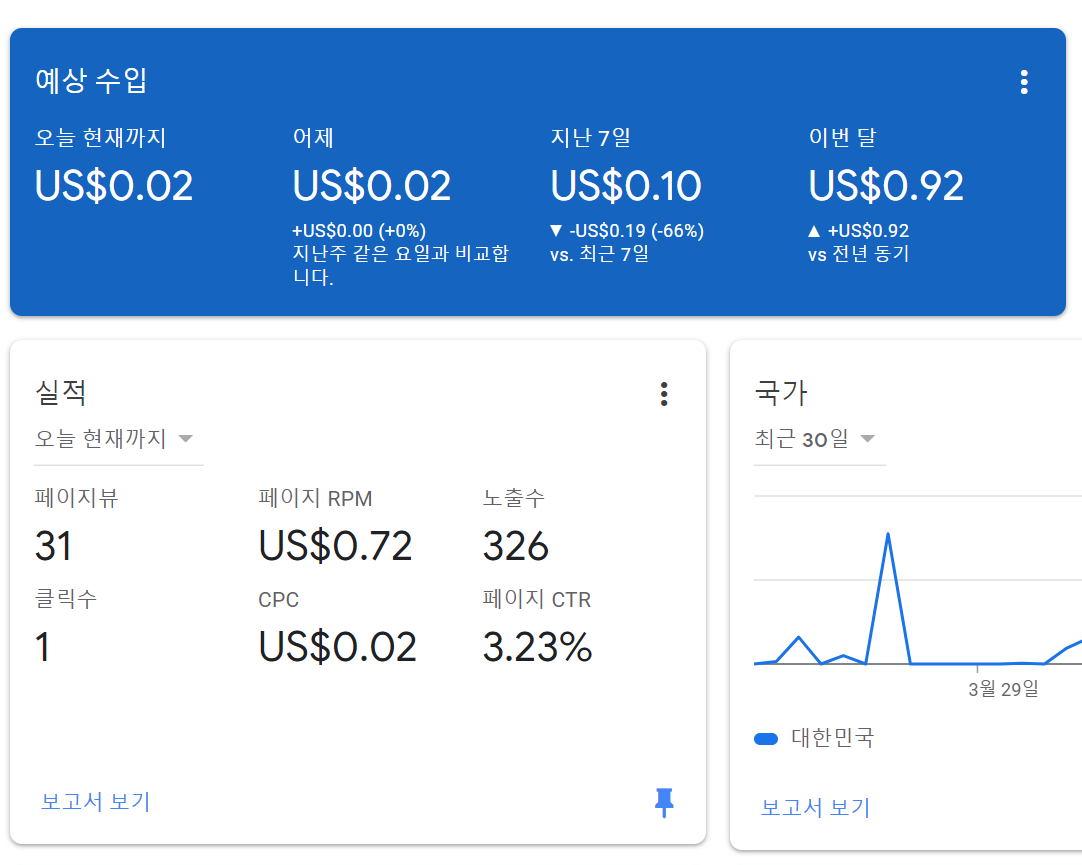Click the US$0.92 value under 이번 달
Viewport: 1082px width, 865px height.
pos(886,186)
